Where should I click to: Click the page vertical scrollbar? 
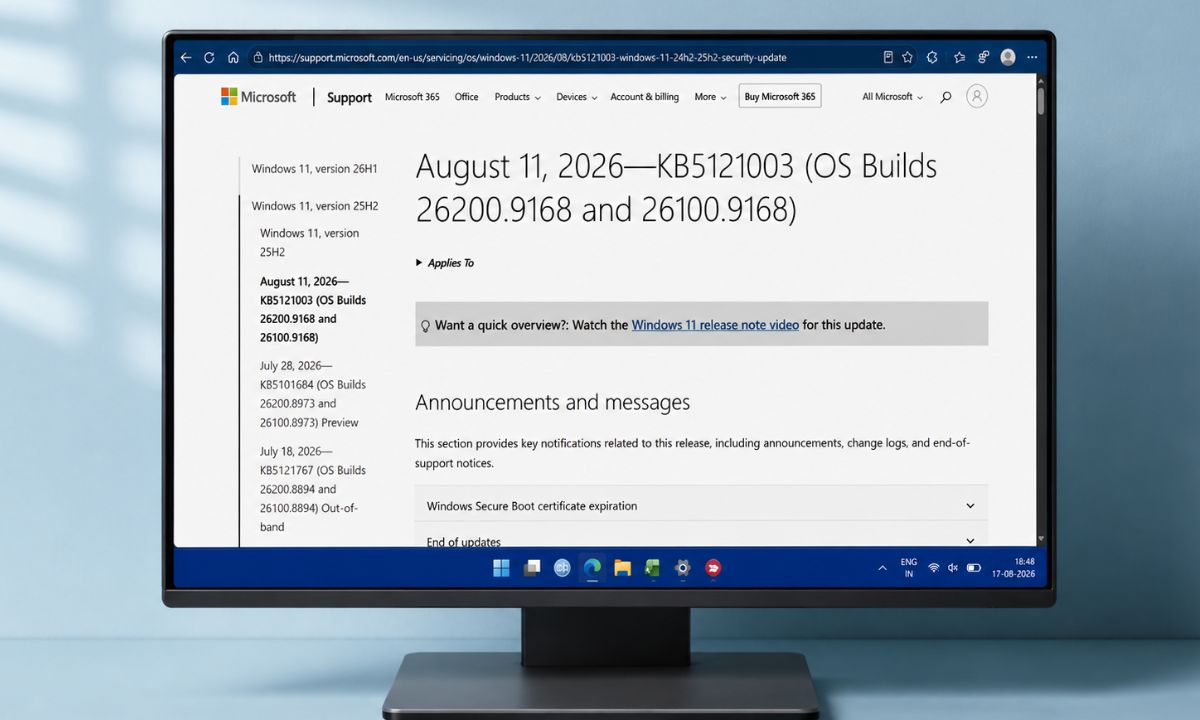[1041, 100]
